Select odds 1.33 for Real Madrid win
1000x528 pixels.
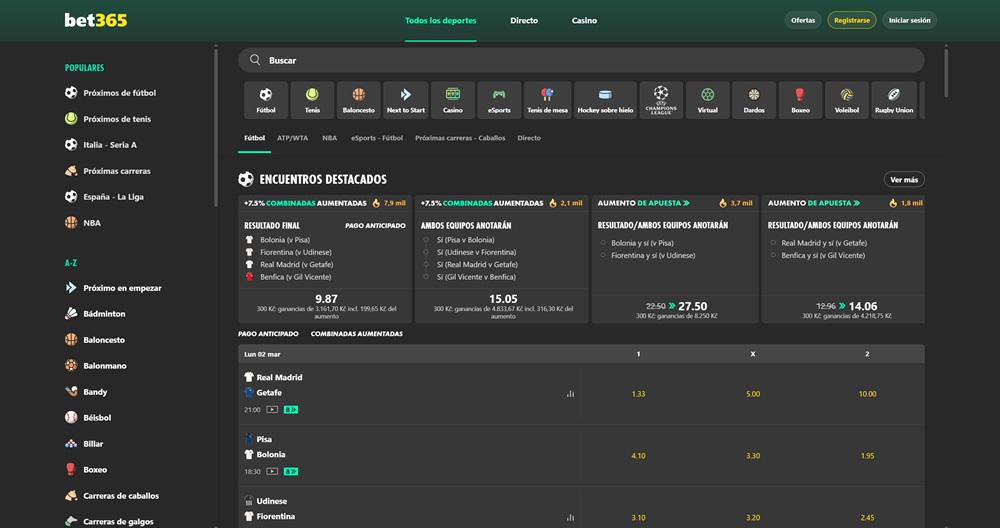pos(638,394)
